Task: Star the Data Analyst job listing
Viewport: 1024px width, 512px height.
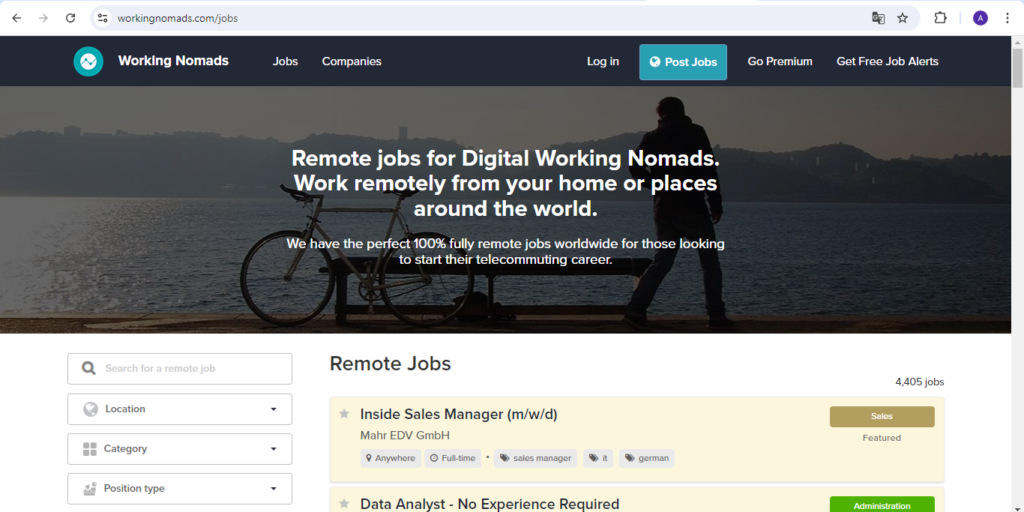Action: (x=344, y=504)
